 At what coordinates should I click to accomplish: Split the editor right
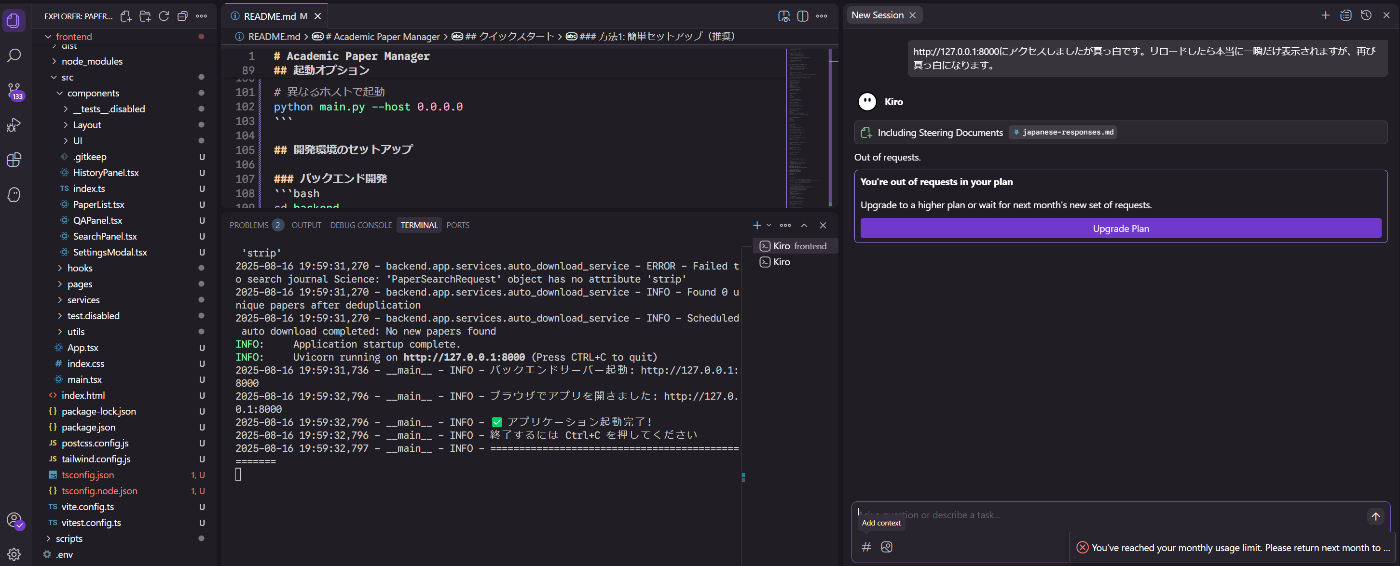tap(803, 16)
